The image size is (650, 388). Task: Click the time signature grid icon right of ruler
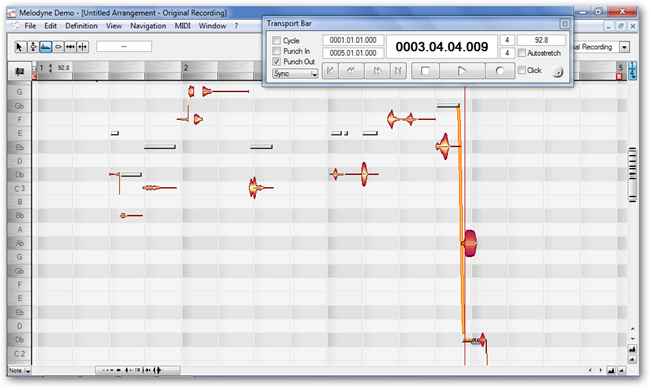pos(633,71)
